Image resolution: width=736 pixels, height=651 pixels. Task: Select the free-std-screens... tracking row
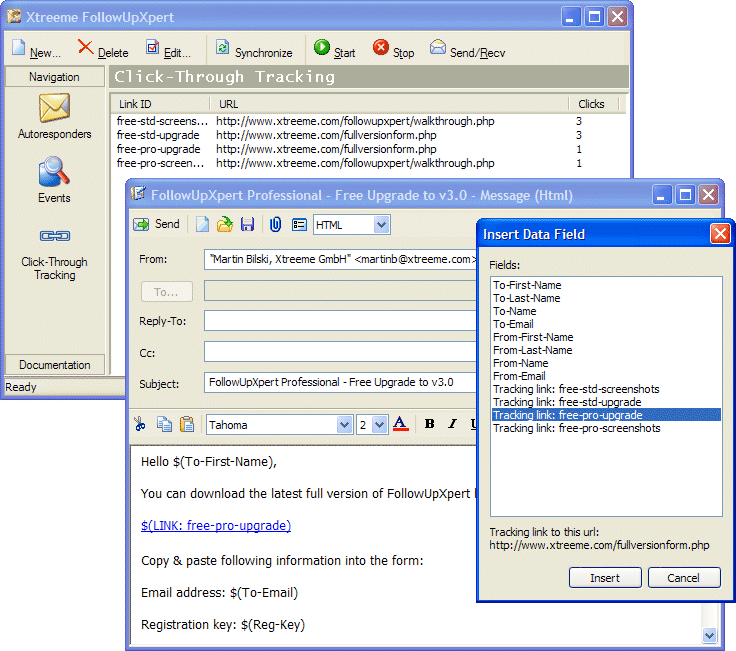pyautogui.click(x=368, y=121)
